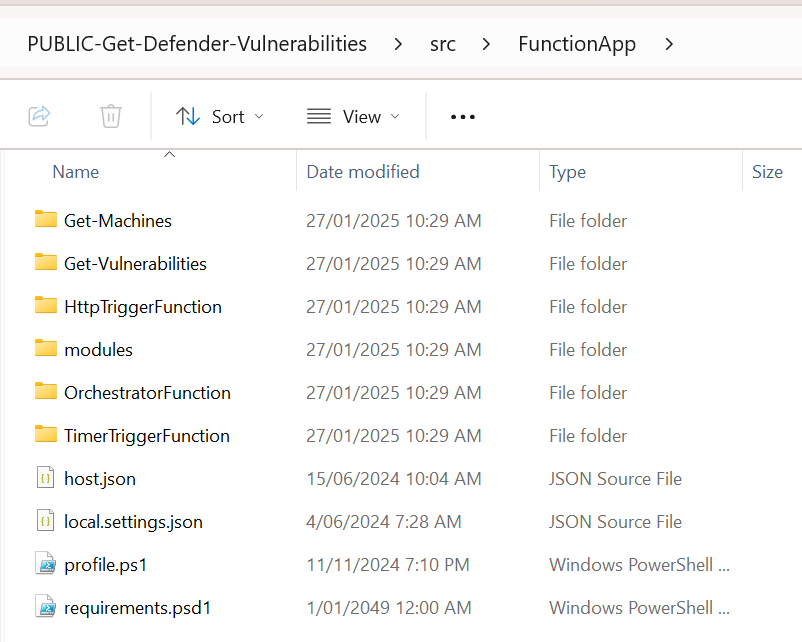Viewport: 802px width, 642px height.
Task: Select the OrchestratorFunction folder icon
Action: (x=46, y=391)
